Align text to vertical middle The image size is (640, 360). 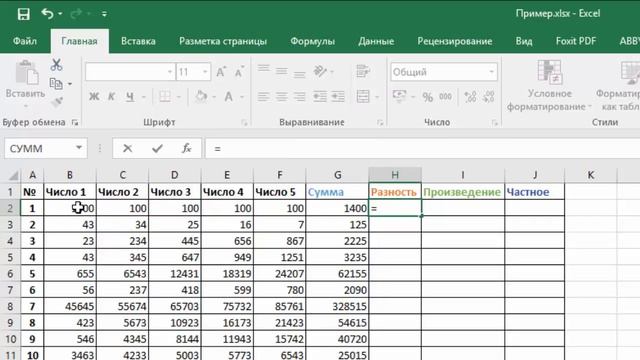282,71
